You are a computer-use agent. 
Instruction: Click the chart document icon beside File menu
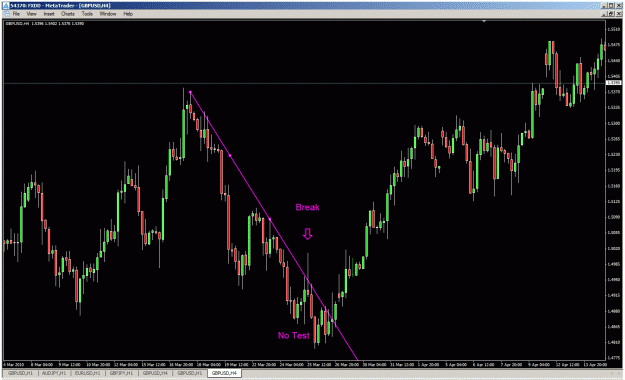[6, 14]
